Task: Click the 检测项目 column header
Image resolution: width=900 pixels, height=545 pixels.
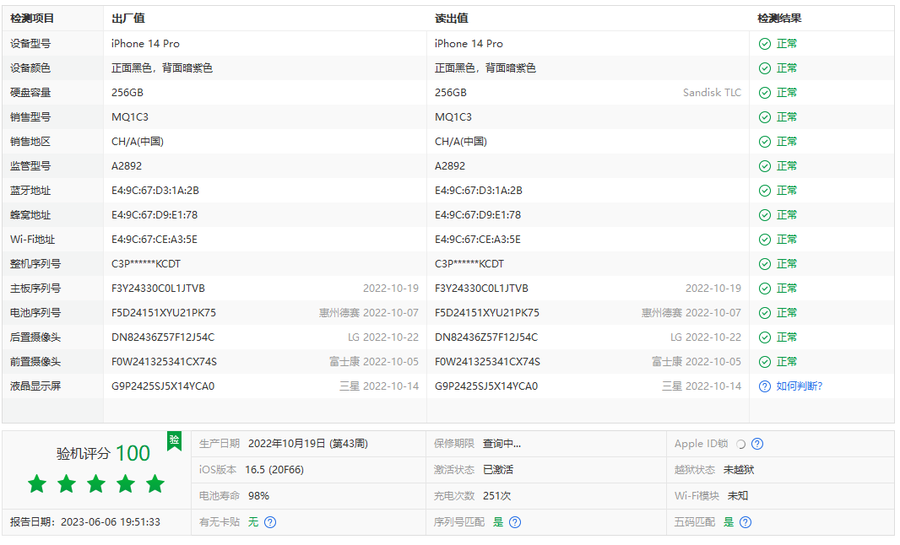Action: tap(32, 18)
